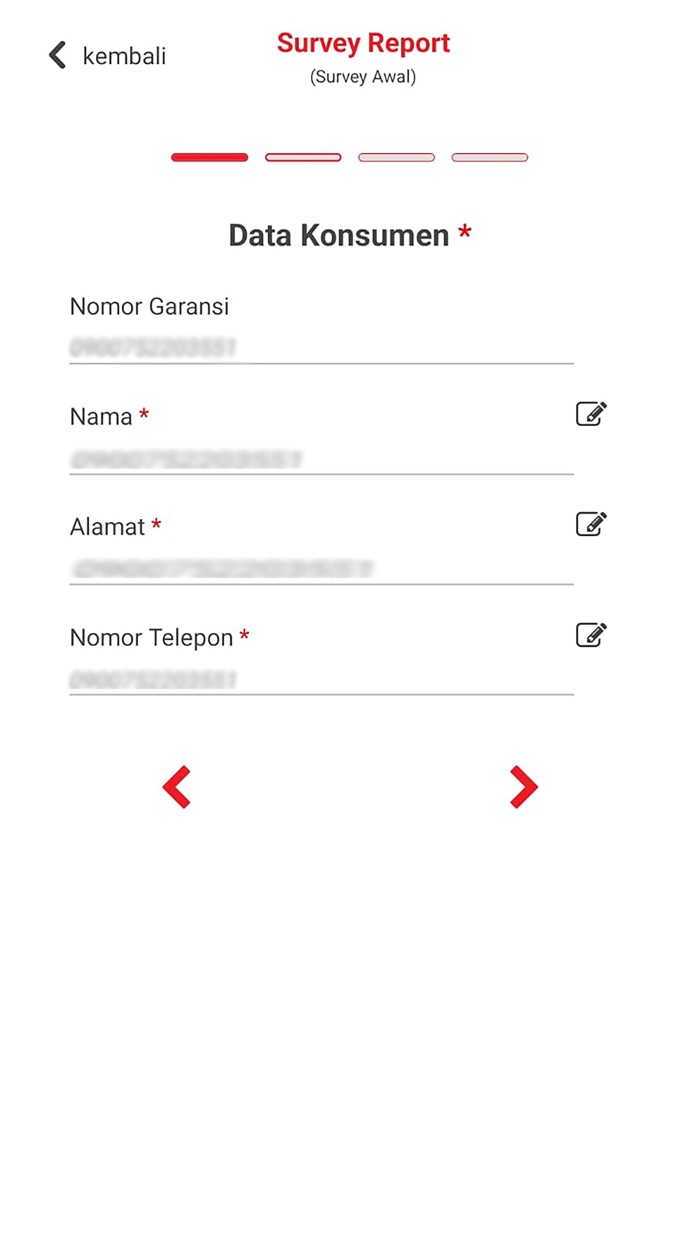Tap the Nomor Garansi label
Viewport: 700px width, 1244px height.
(x=149, y=306)
